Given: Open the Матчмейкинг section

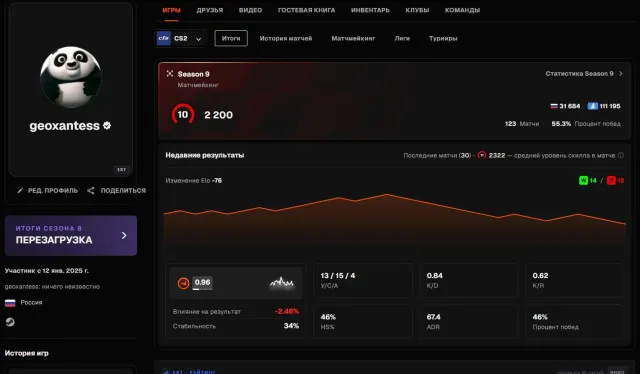Looking at the screenshot, I should tap(353, 38).
